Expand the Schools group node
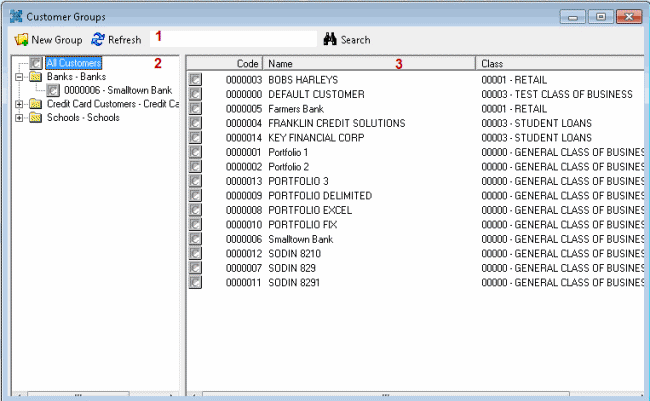Screen dimensions: 650x401 19,118
